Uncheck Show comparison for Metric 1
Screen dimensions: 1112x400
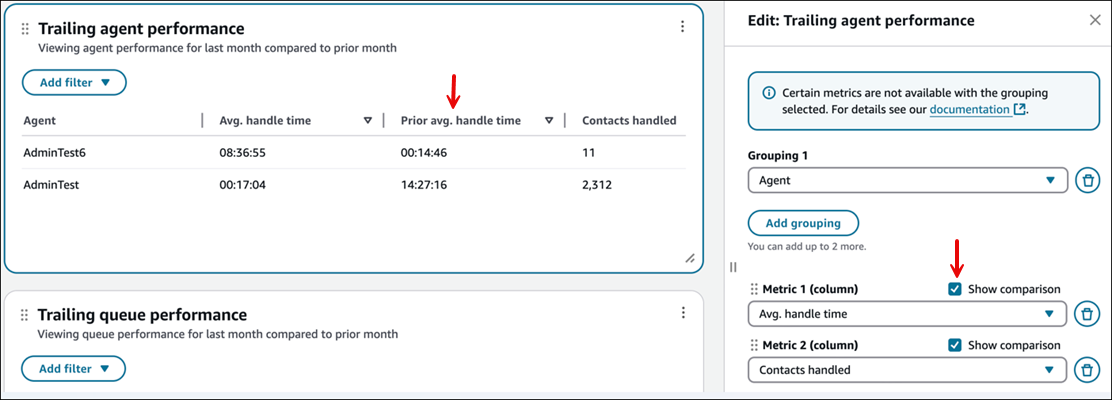955,289
